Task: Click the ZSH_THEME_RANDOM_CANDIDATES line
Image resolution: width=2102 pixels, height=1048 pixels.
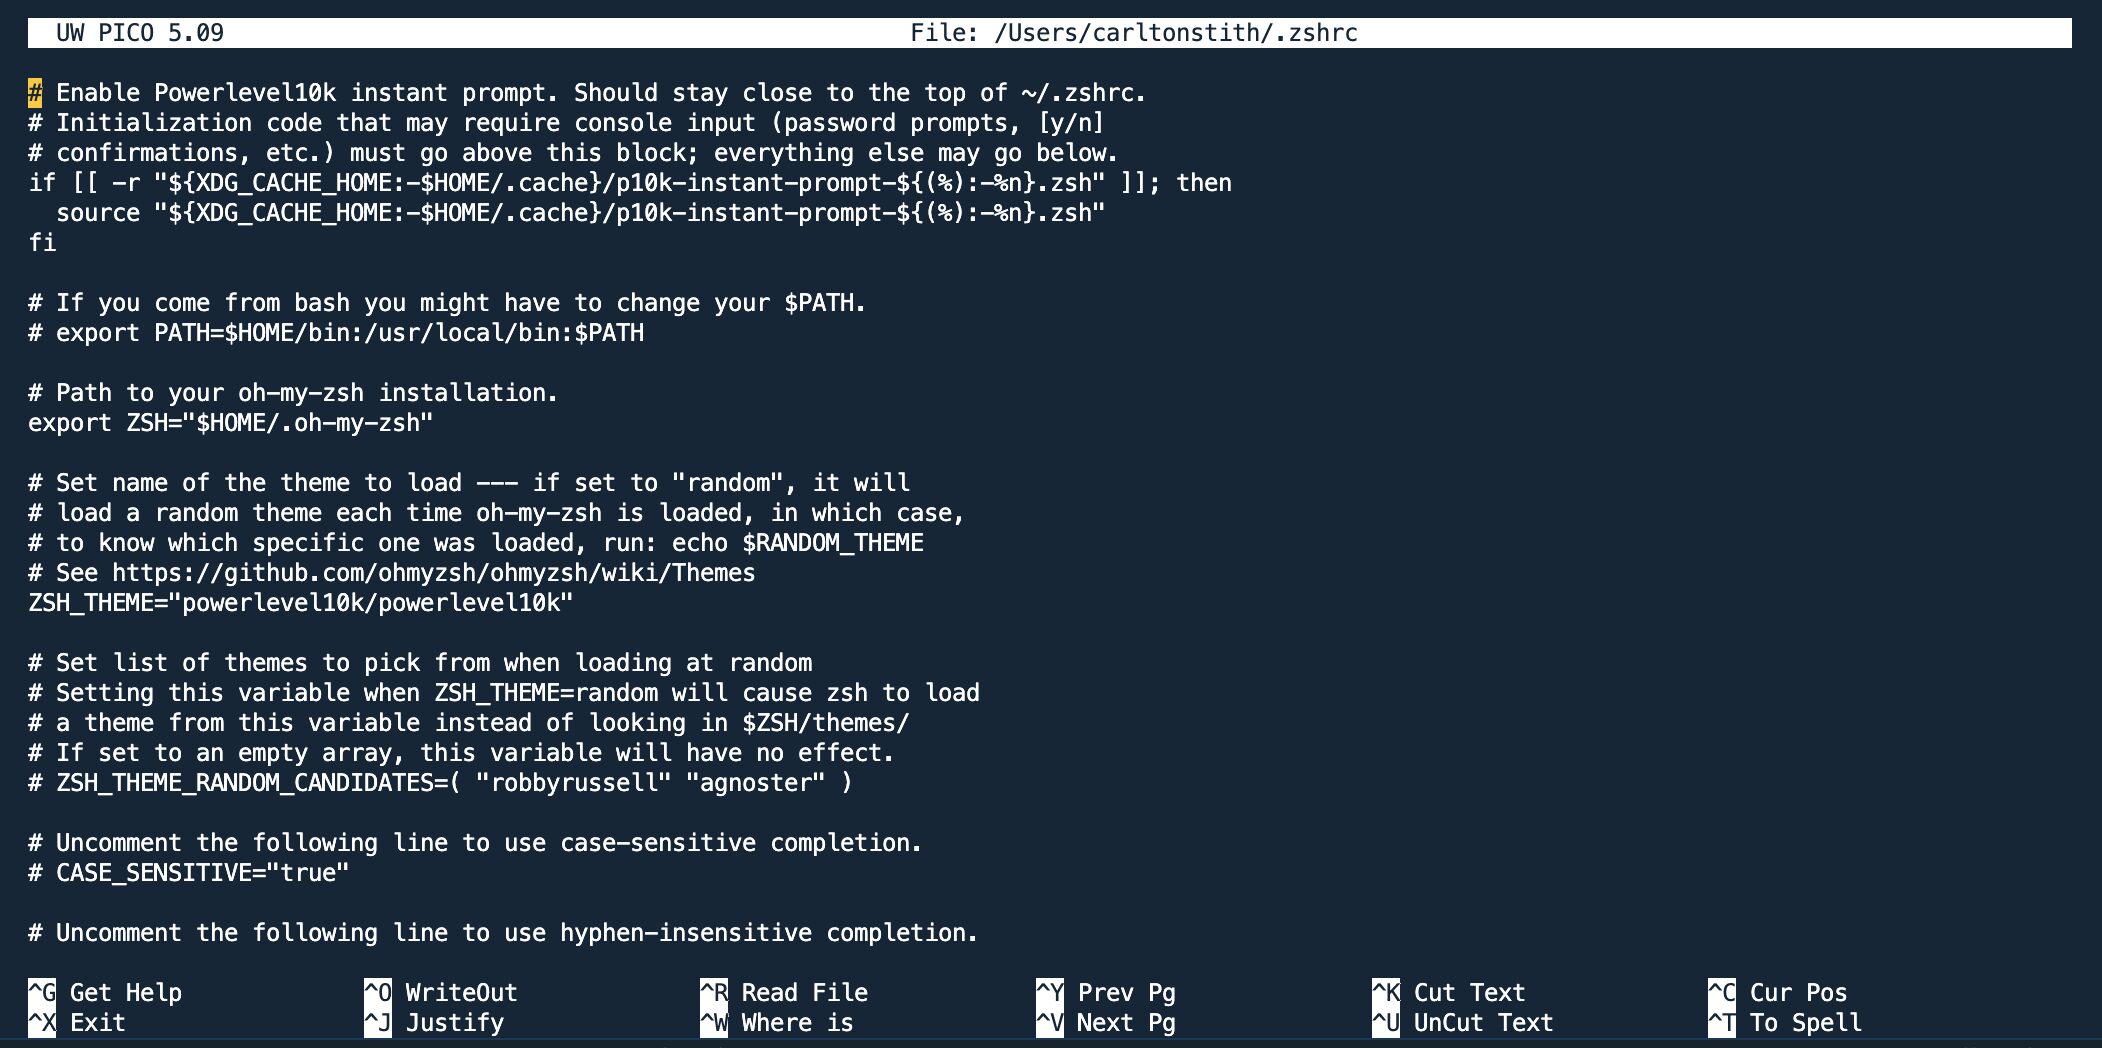Action: [440, 783]
